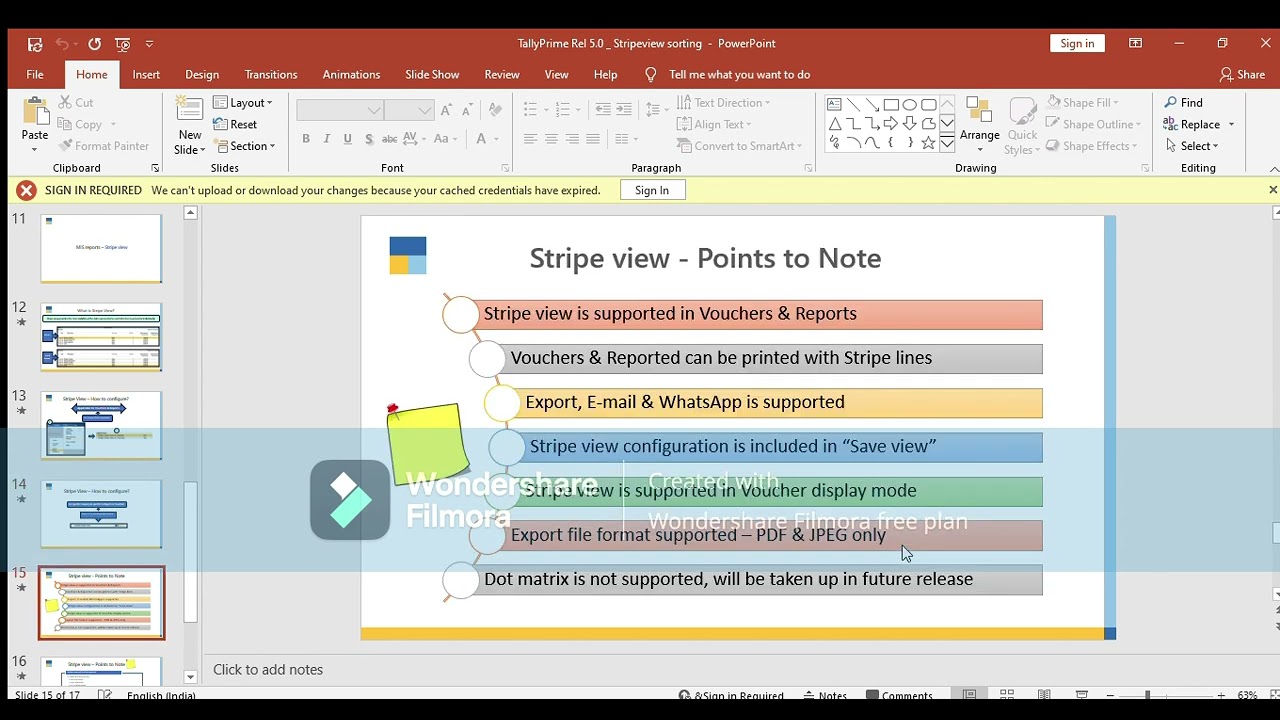The width and height of the screenshot is (1280, 720).
Task: Click the Save icon in Quick Access toolbar
Action: click(35, 44)
